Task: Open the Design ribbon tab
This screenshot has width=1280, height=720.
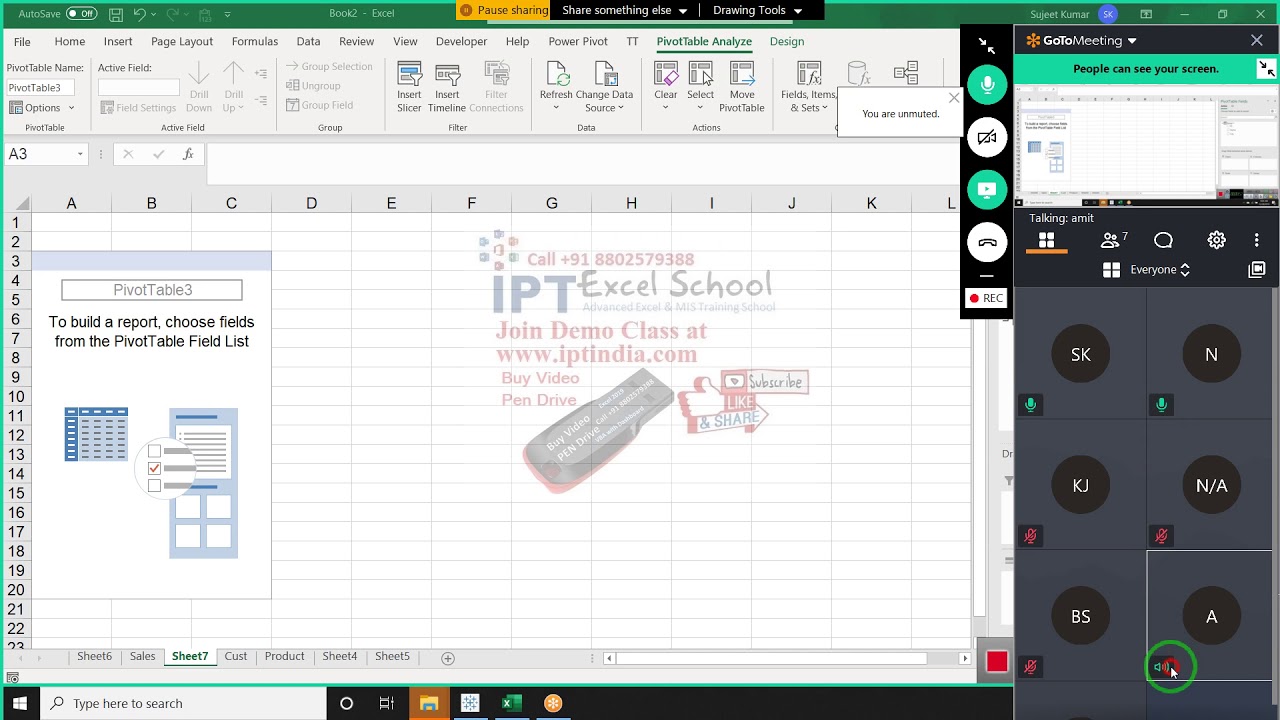Action: coord(787,42)
